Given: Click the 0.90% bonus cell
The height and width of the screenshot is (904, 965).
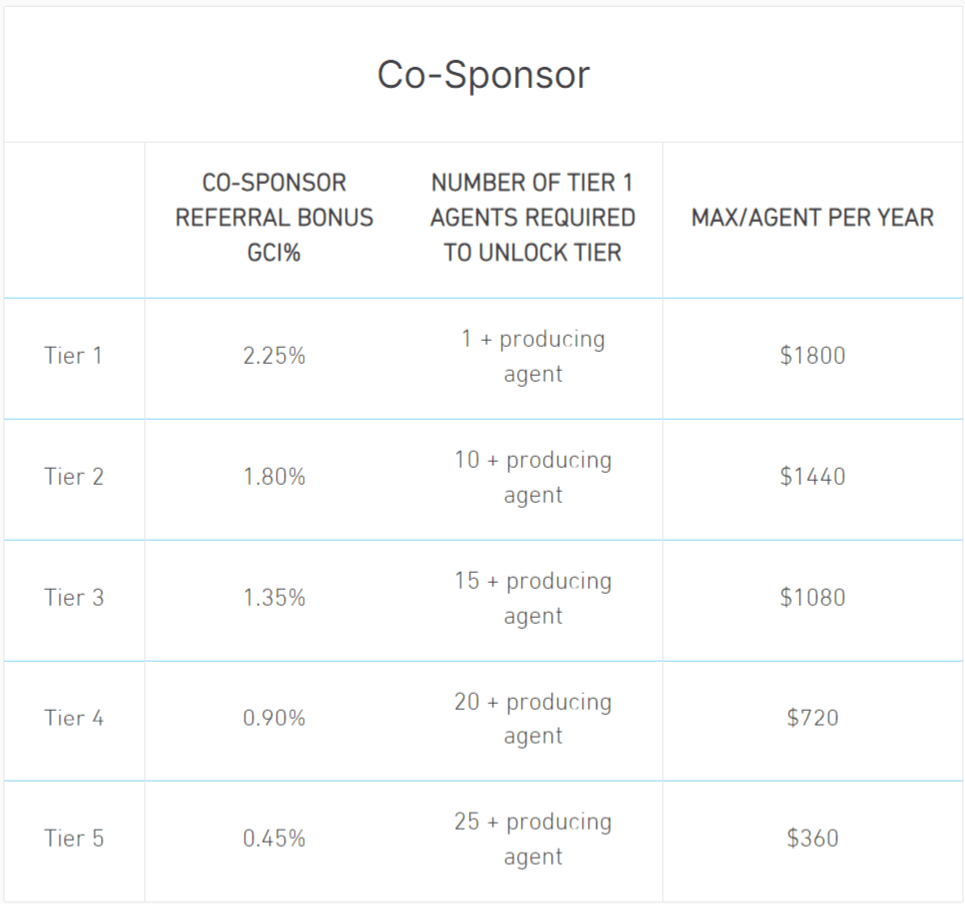Looking at the screenshot, I should point(274,718).
